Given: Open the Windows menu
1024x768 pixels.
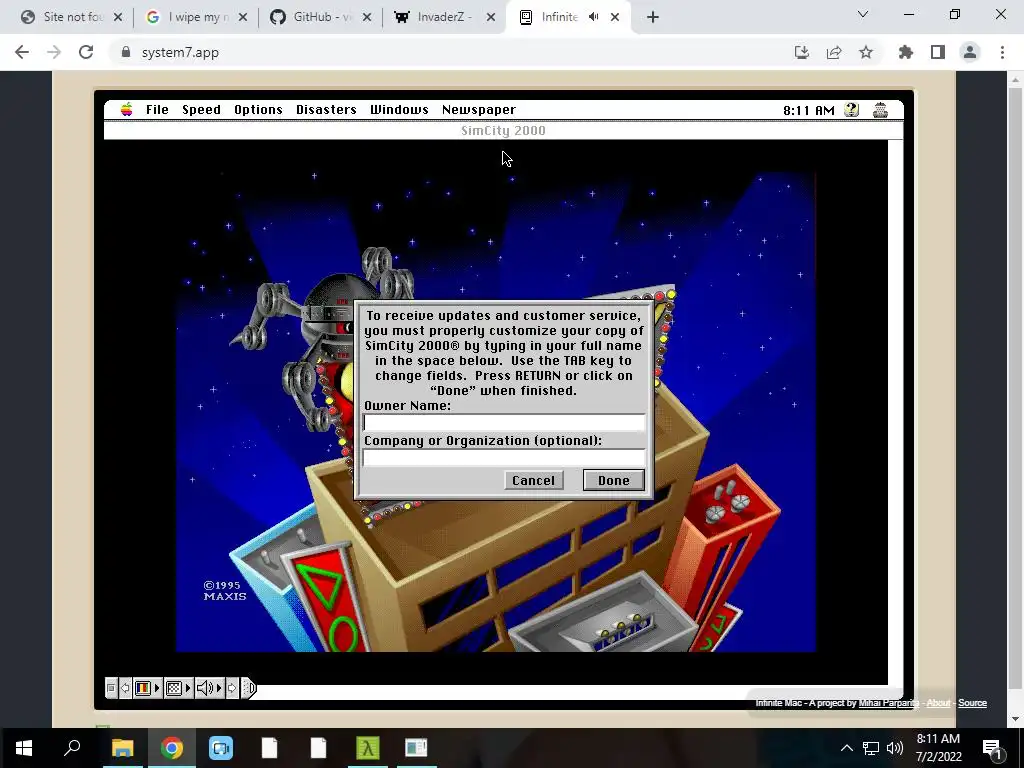Looking at the screenshot, I should (399, 110).
